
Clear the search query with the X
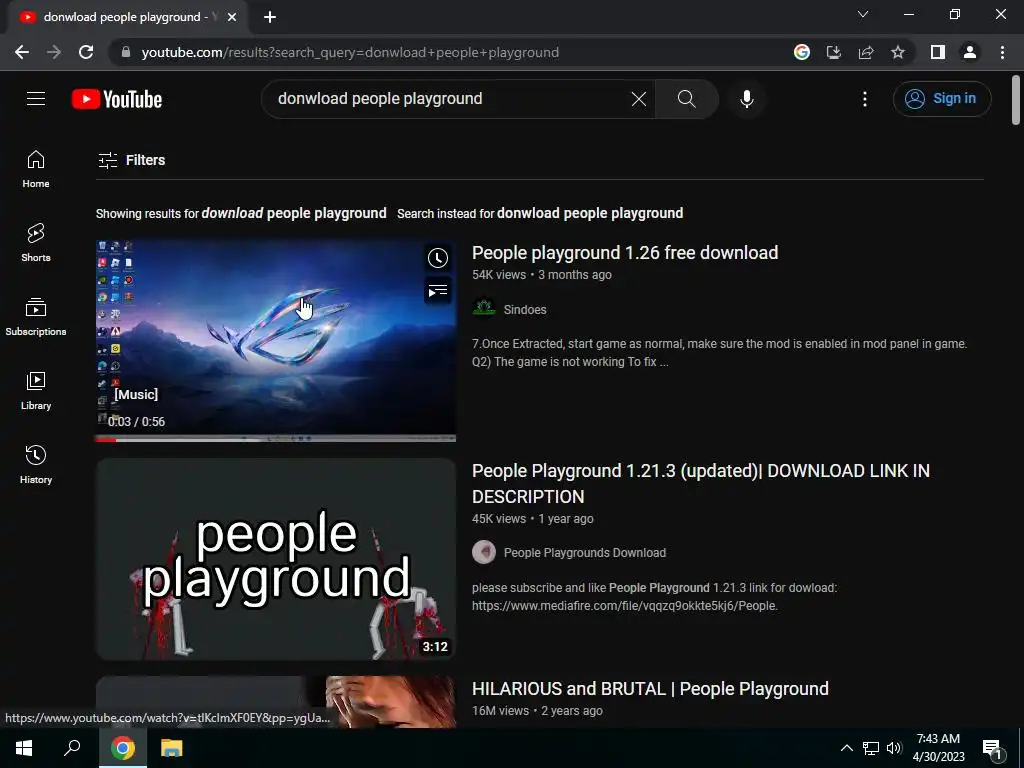coord(639,99)
